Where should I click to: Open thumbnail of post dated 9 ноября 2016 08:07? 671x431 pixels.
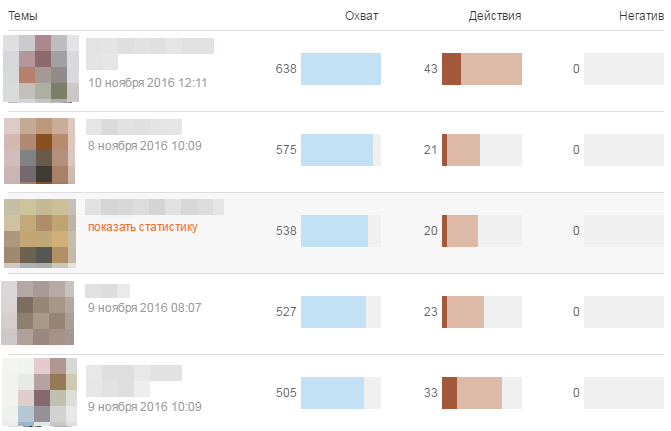(x=38, y=312)
